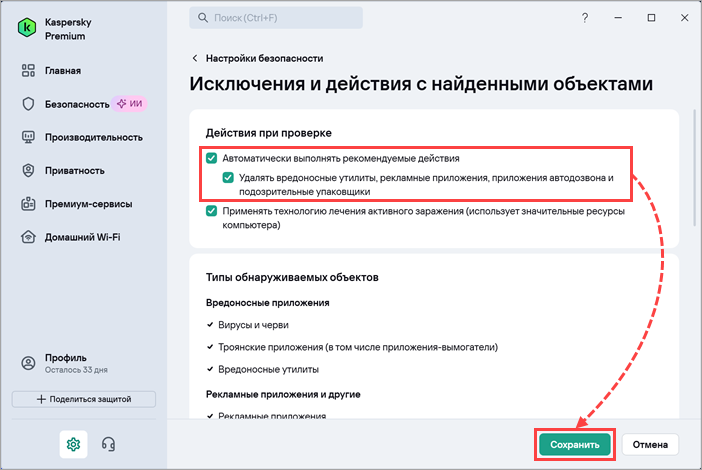702x470 pixels.
Task: Open Профиль account entry
Action: pyautogui.click(x=65, y=363)
